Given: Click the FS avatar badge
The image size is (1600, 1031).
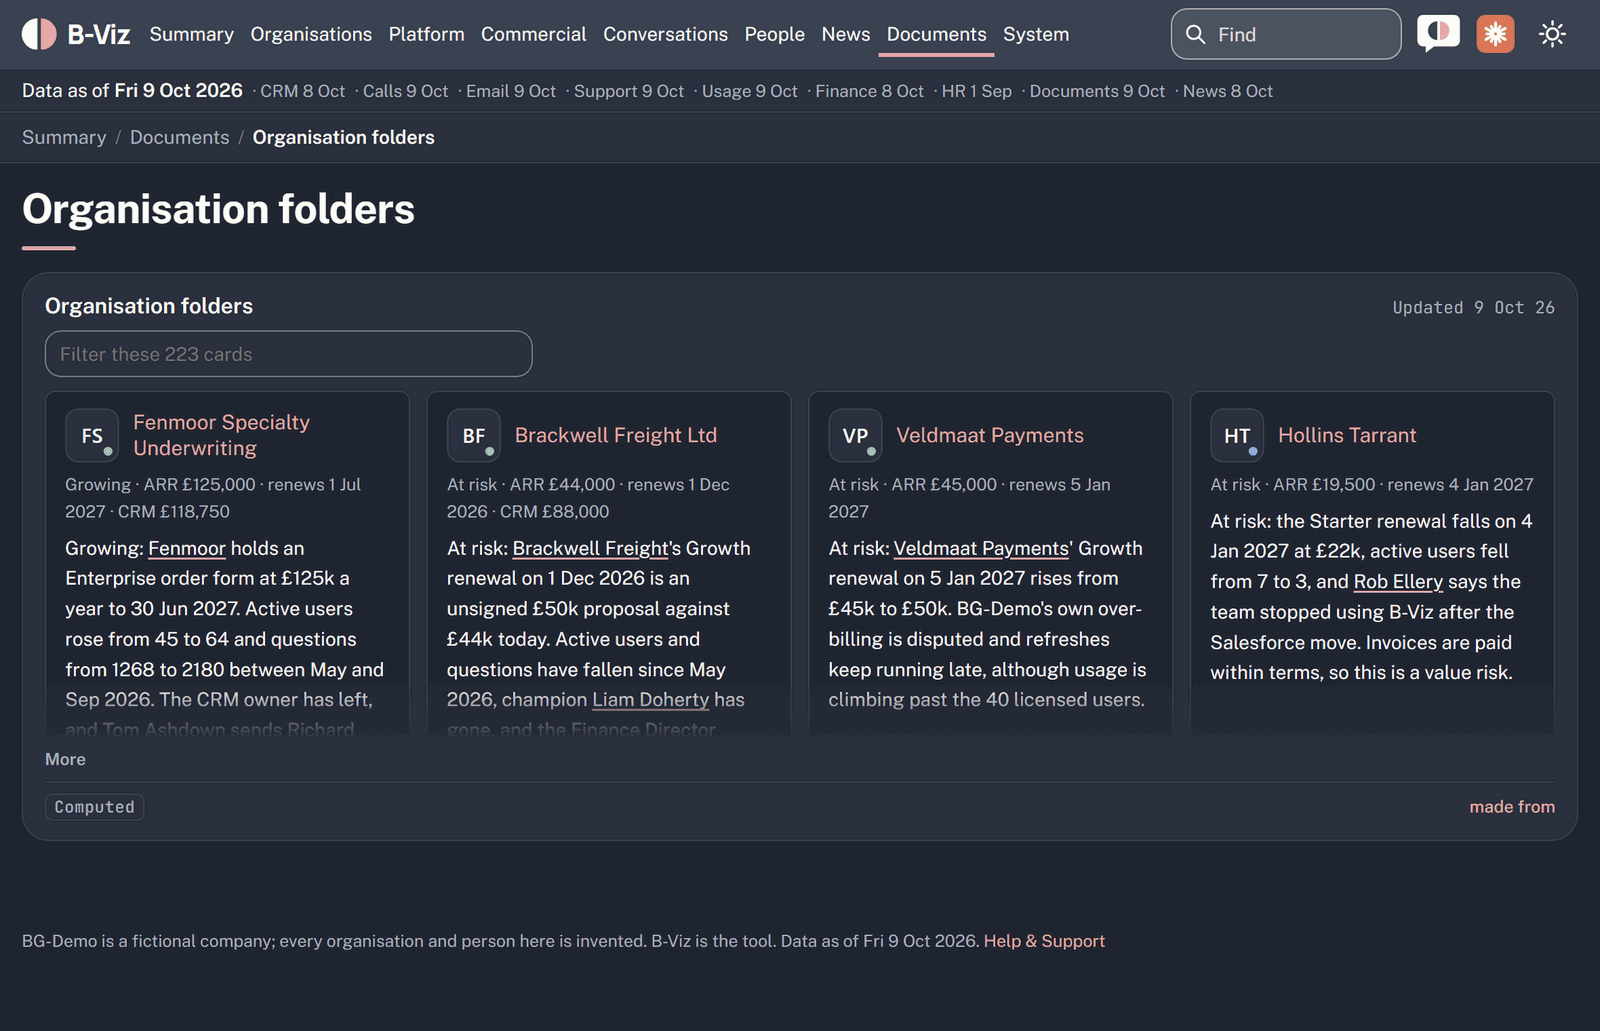Looking at the screenshot, I should point(92,436).
